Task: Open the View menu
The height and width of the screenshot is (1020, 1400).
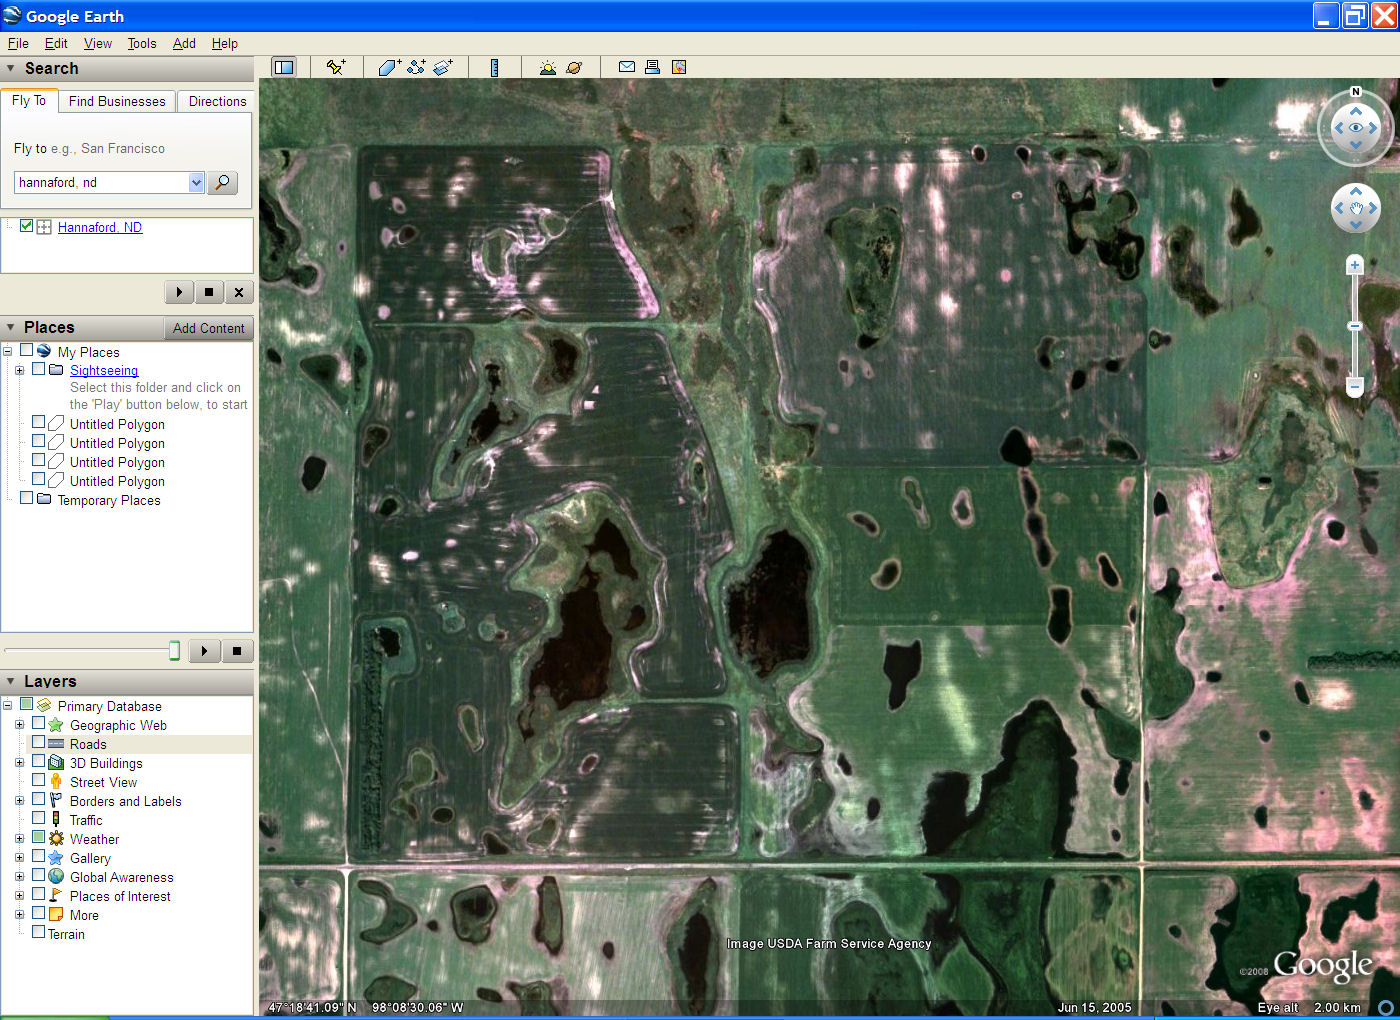Action: (x=98, y=43)
